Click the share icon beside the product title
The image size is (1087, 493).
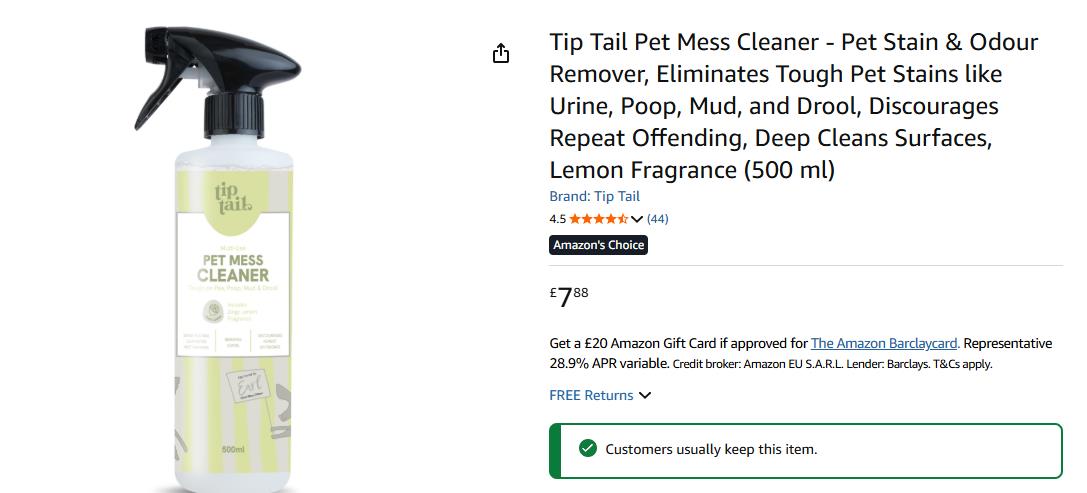501,53
